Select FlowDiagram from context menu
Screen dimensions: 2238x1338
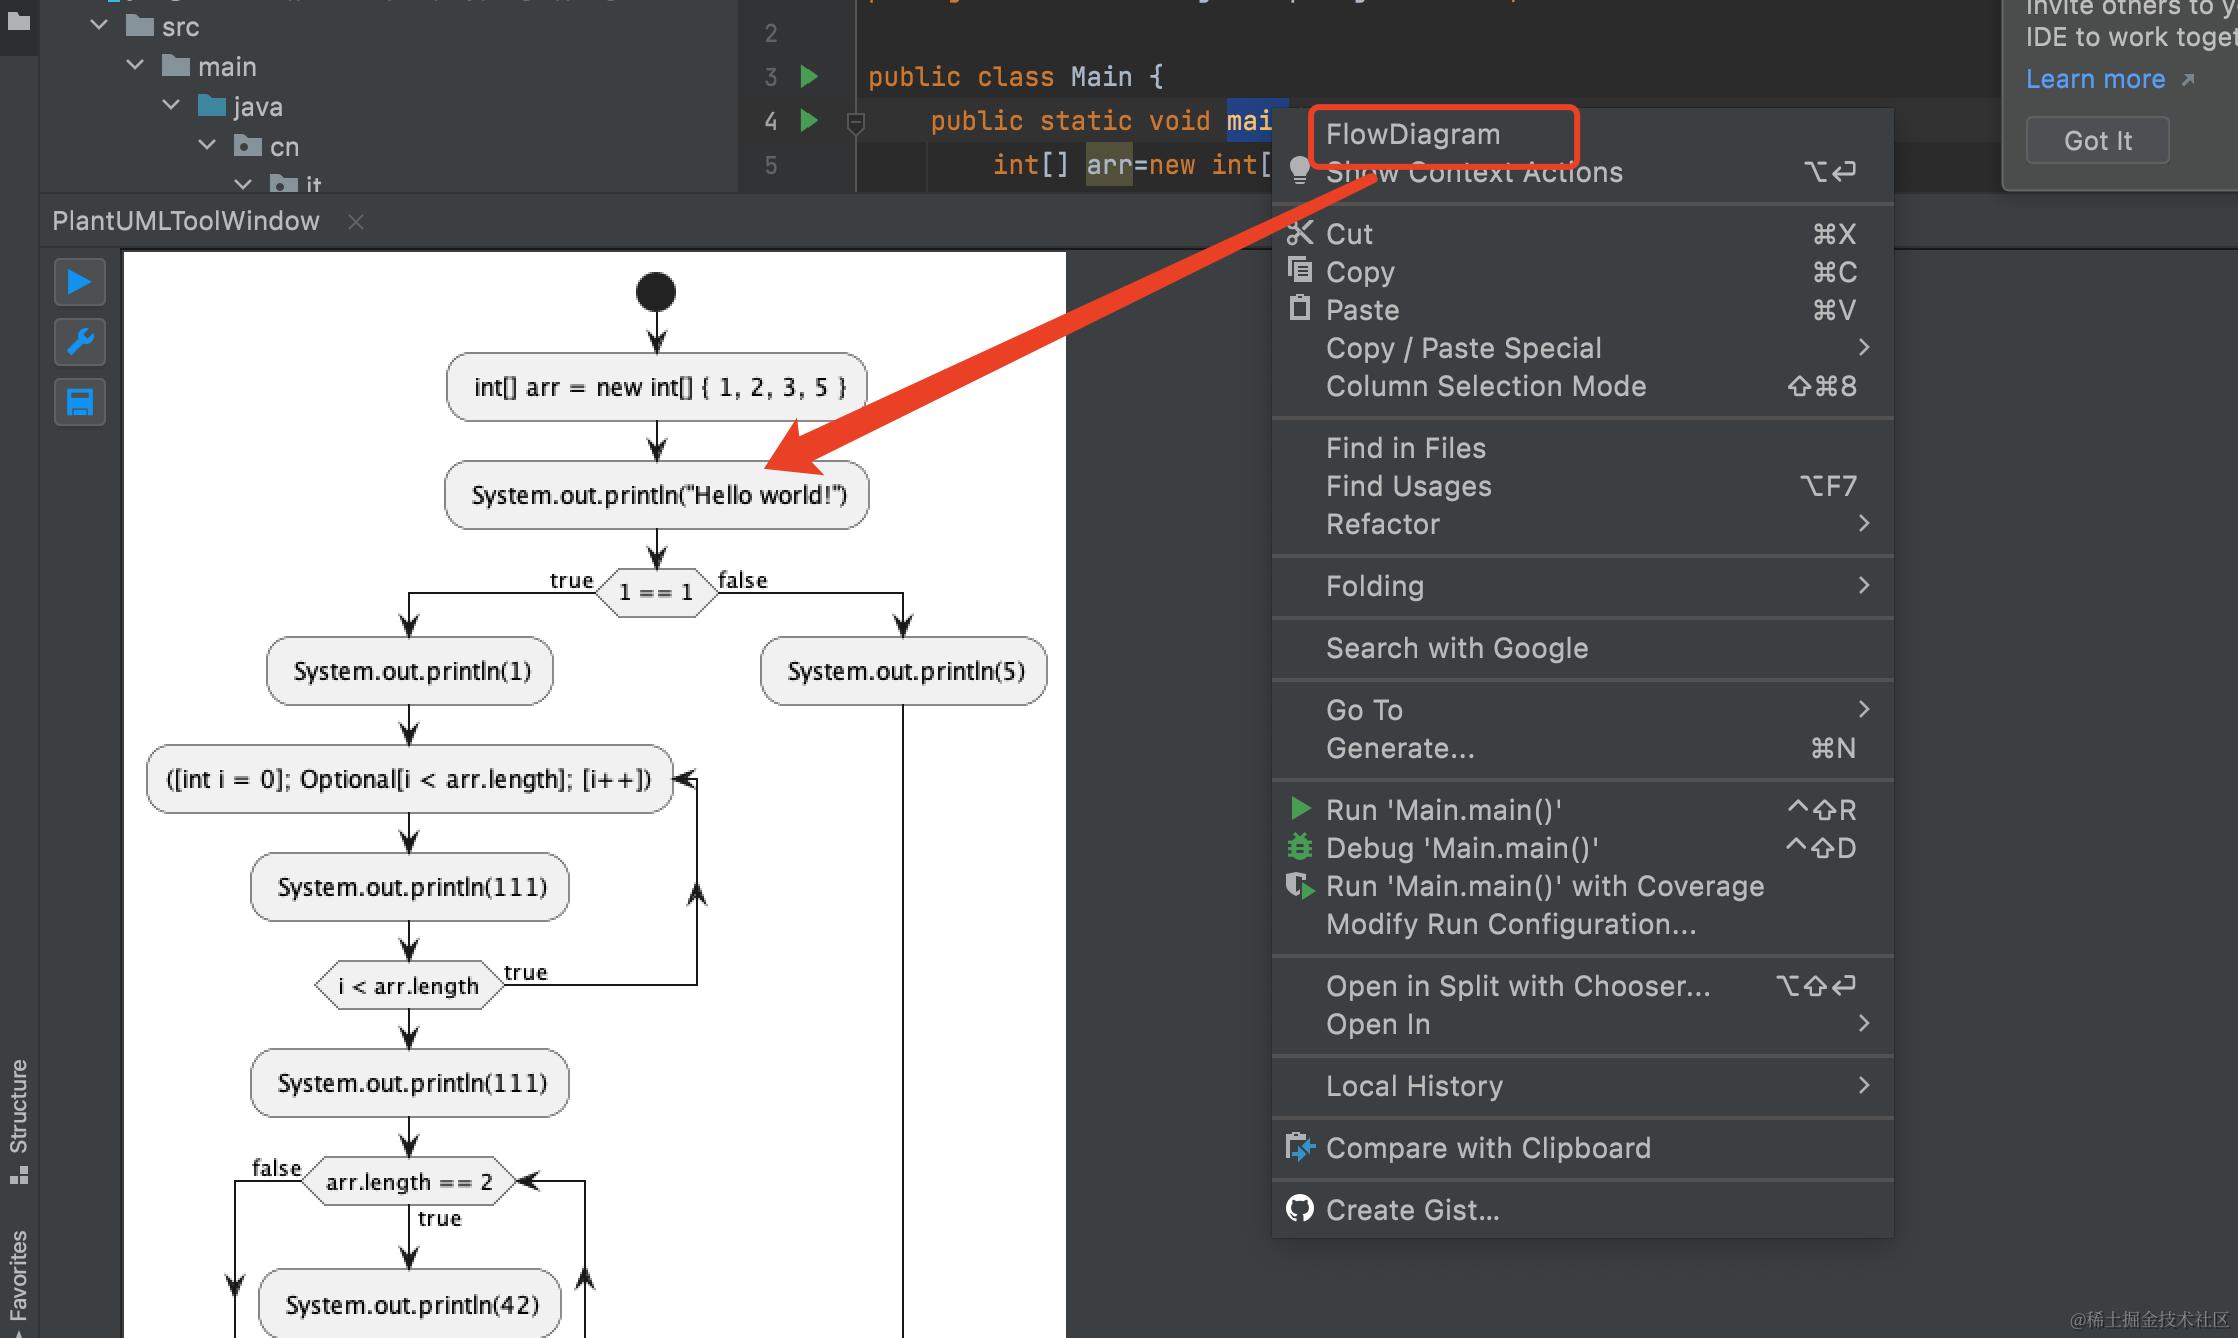click(x=1412, y=134)
